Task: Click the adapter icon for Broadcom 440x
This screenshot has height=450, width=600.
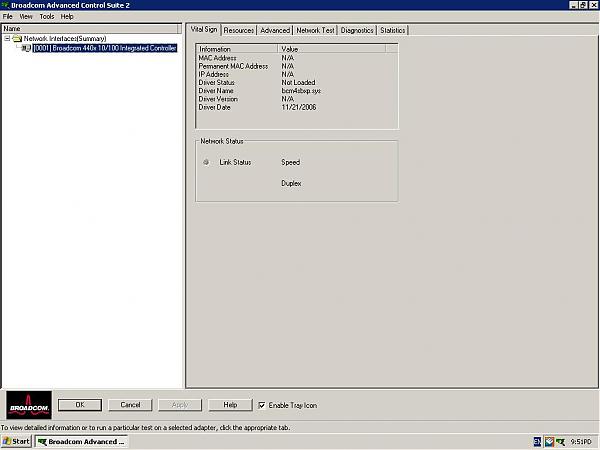Action: click(26, 48)
